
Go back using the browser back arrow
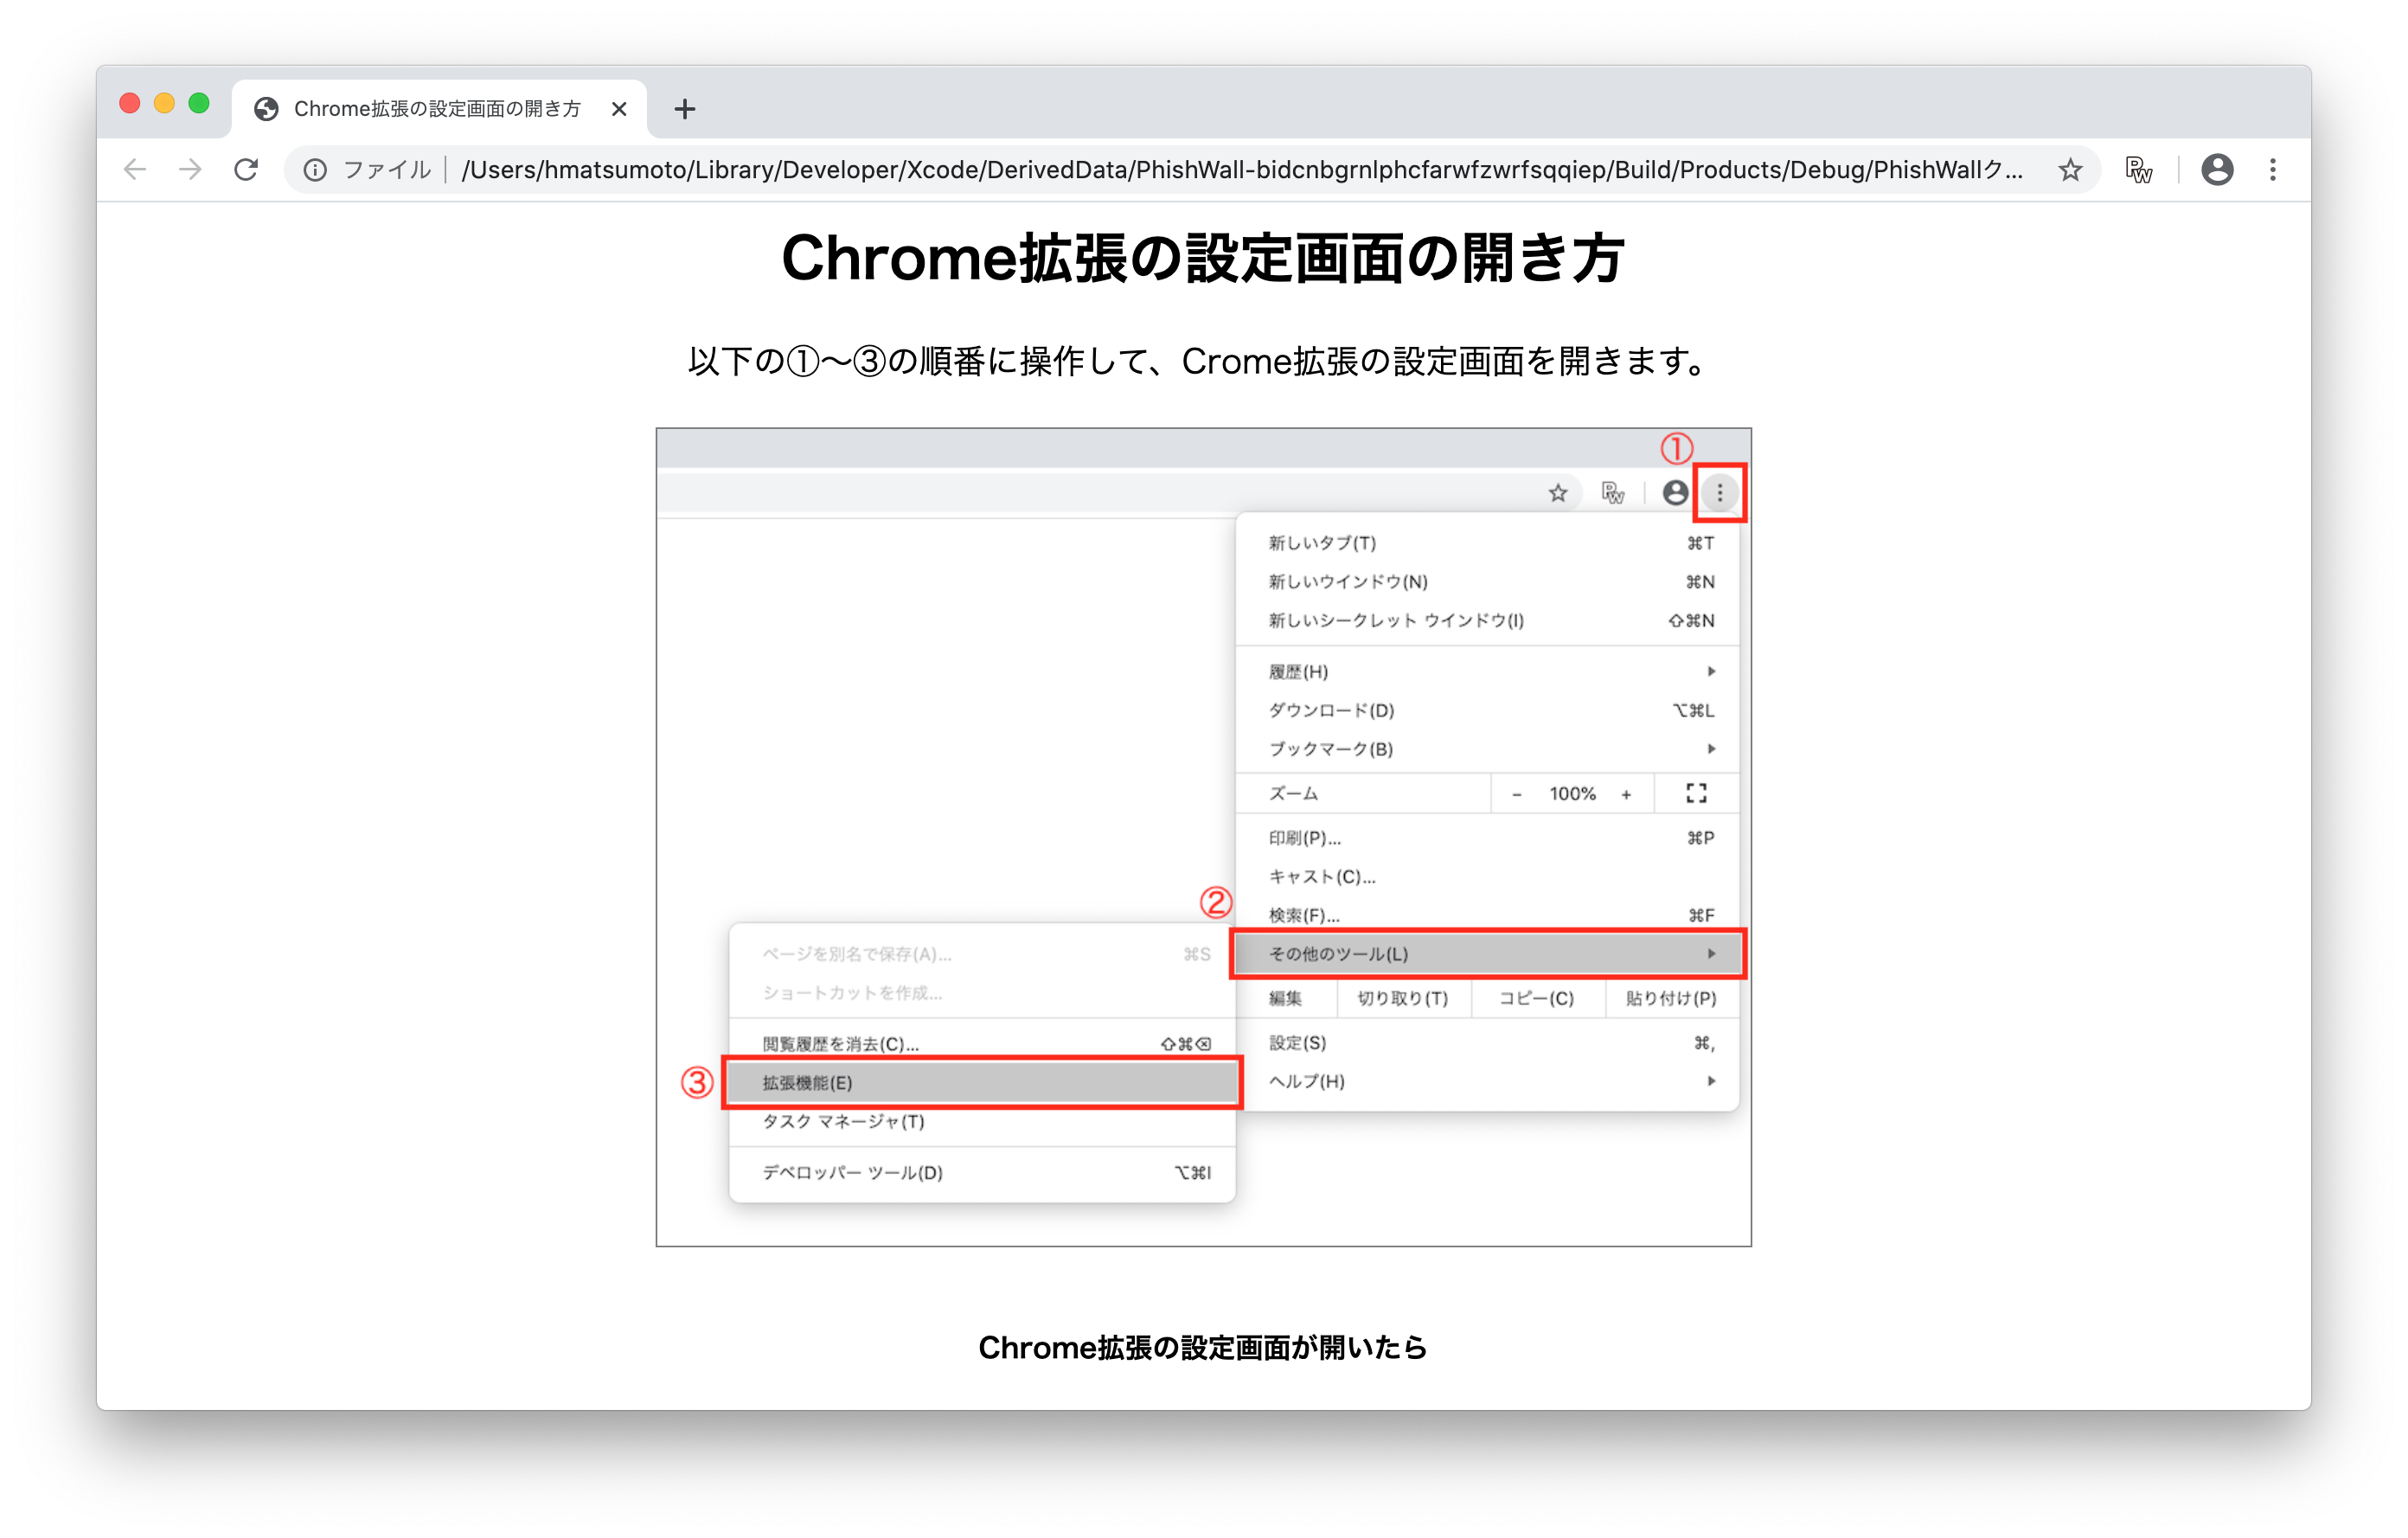(x=135, y=170)
